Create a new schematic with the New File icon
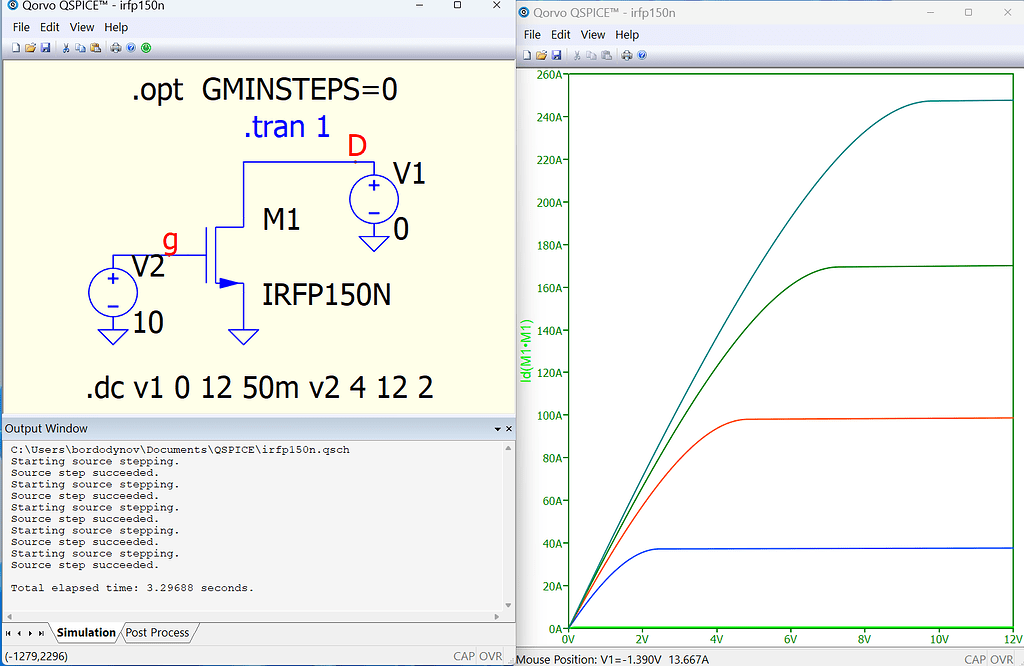Screen dimensions: 1024x666 click(16, 47)
